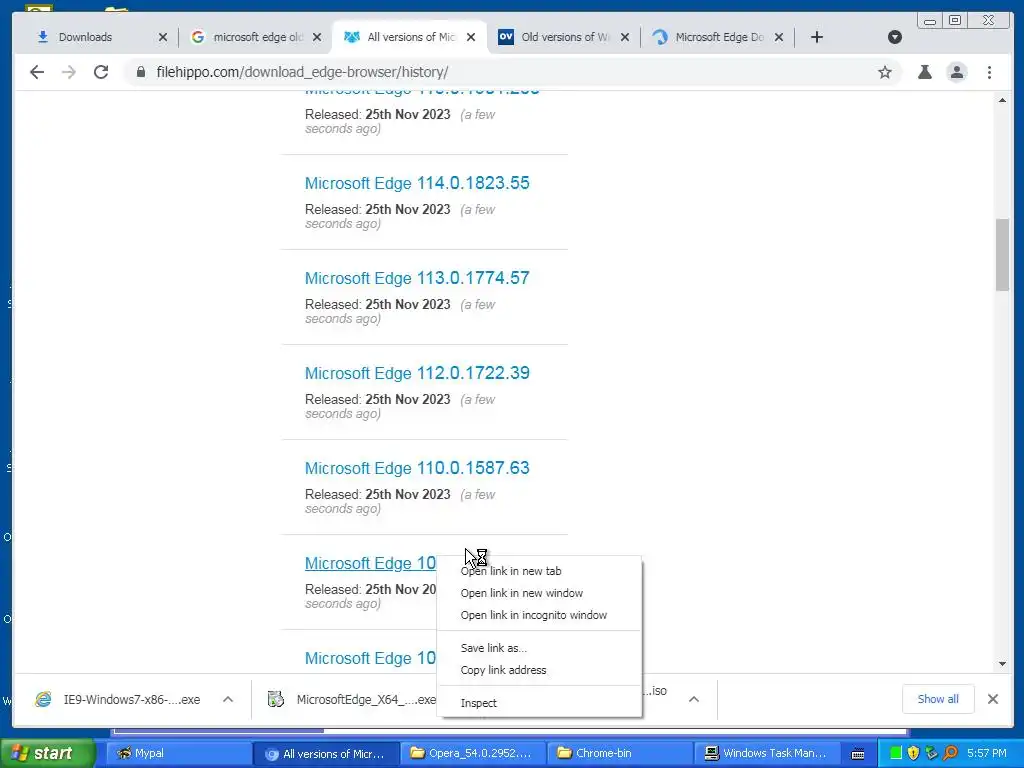Open a new tab with the plus button
This screenshot has width=1024, height=768.
816,37
